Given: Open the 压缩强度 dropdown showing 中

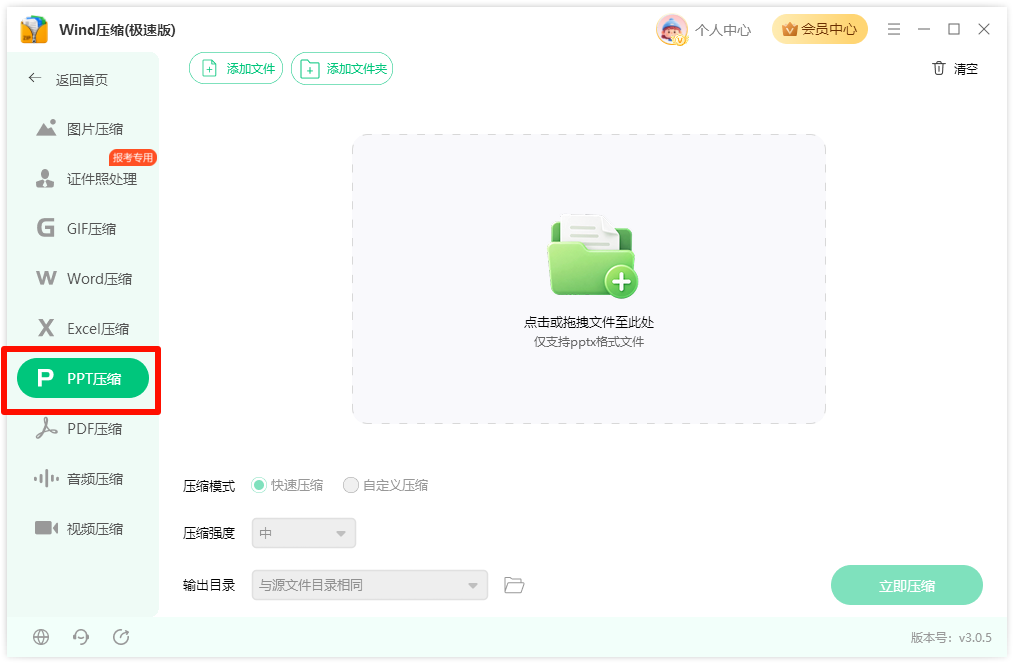Looking at the screenshot, I should 304,533.
